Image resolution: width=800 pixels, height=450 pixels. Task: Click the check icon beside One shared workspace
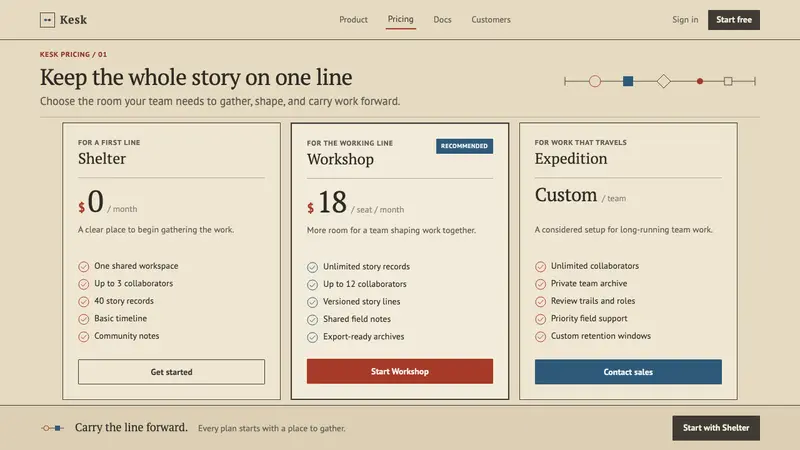click(84, 266)
